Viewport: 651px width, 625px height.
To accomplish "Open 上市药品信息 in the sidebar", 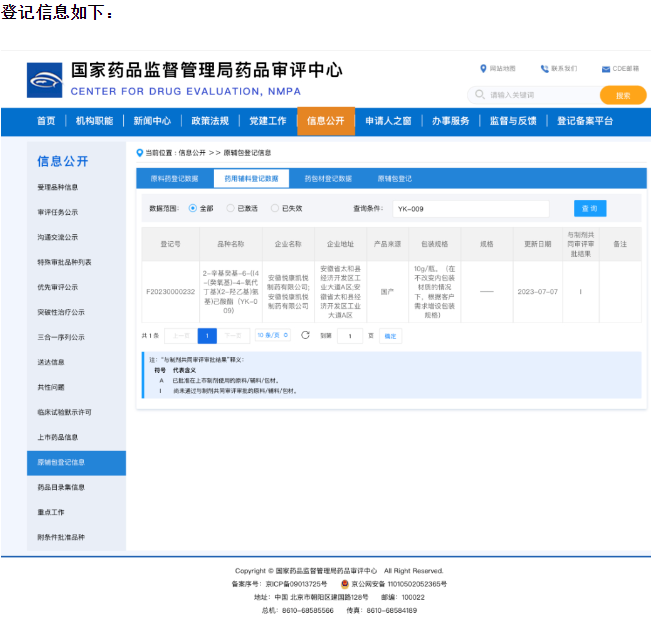I will (58, 437).
